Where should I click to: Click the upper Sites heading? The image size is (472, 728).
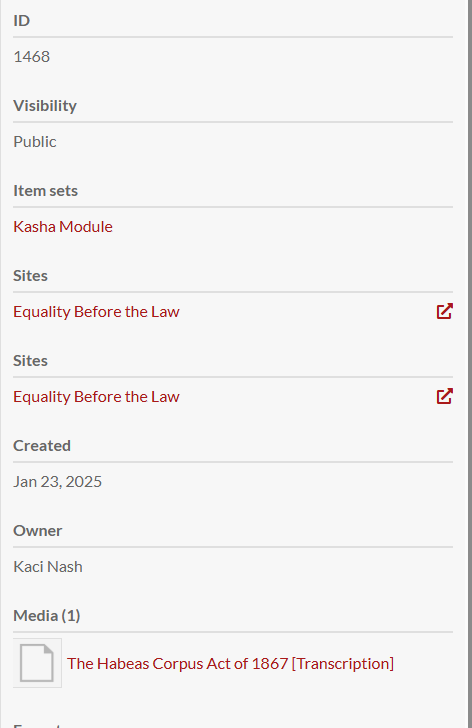coord(30,275)
